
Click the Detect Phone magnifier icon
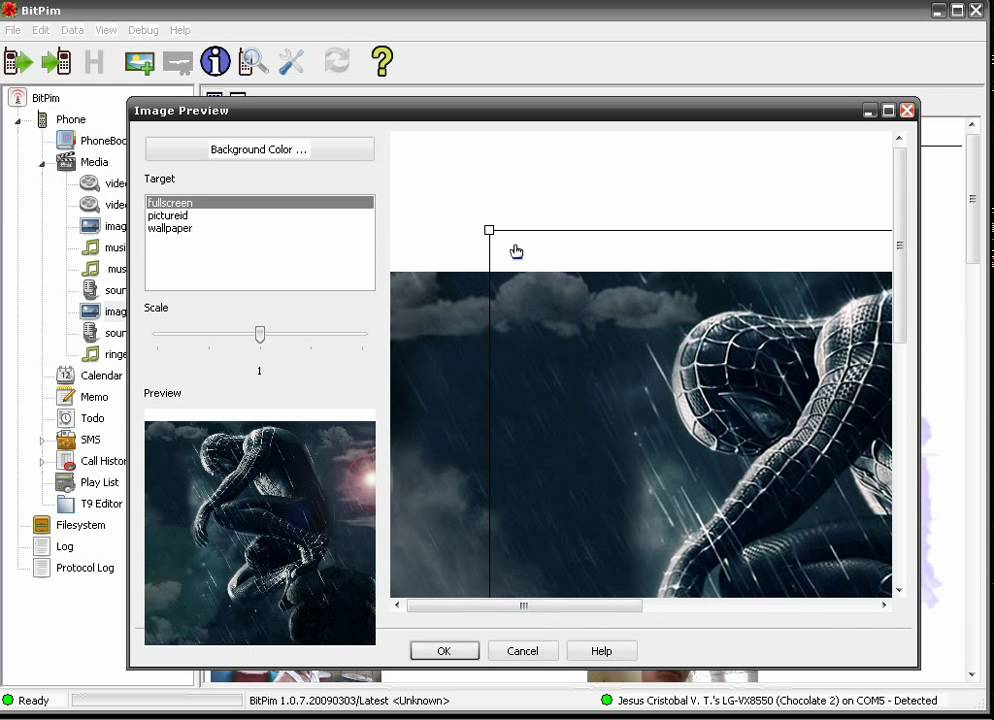point(253,61)
